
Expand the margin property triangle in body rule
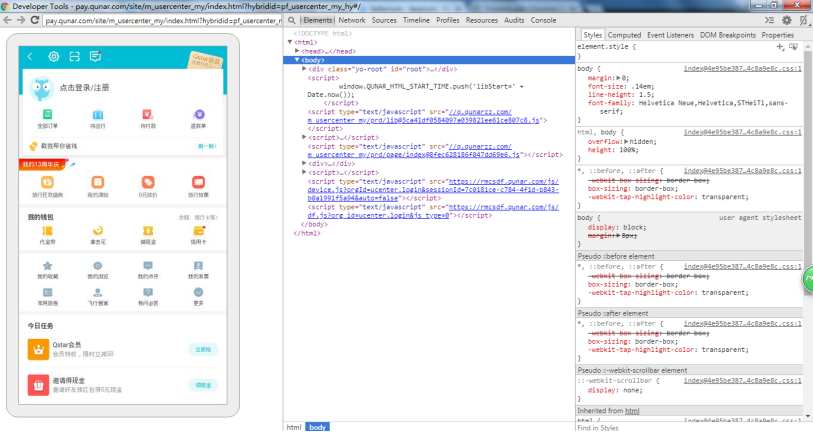pyautogui.click(x=619, y=78)
